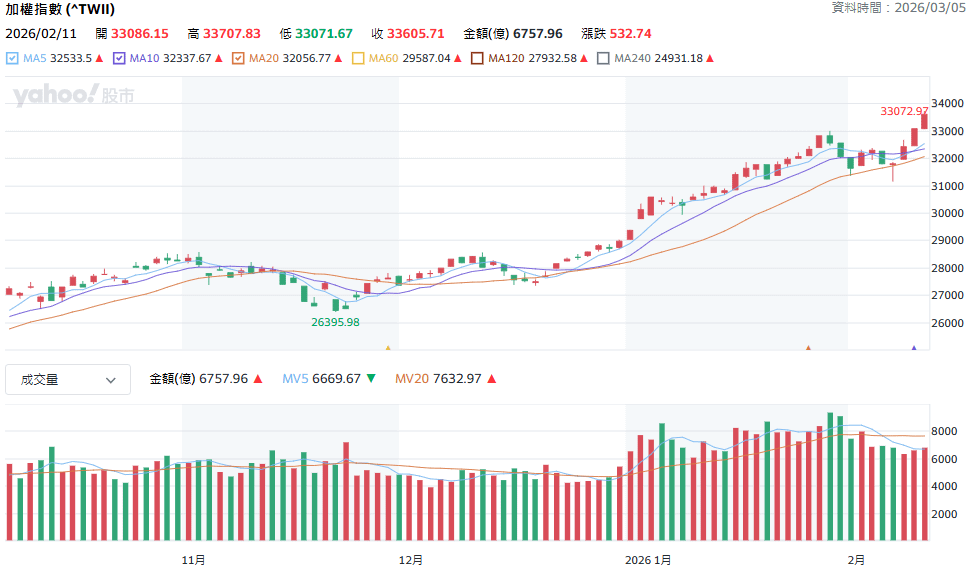Click the green down arrow next to MV5

tap(371, 379)
